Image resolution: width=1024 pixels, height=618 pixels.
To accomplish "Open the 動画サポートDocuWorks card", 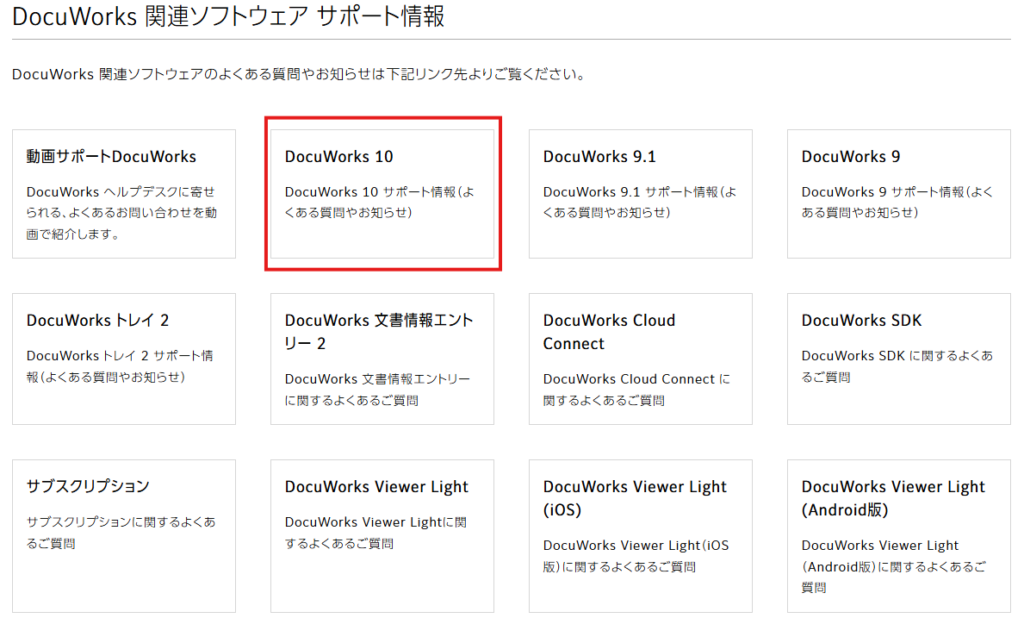I will (124, 193).
